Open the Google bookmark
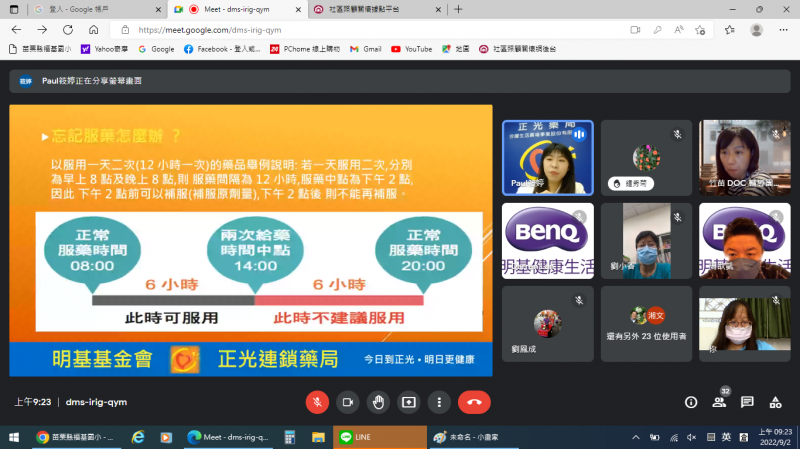The width and height of the screenshot is (800, 449). tap(156, 49)
